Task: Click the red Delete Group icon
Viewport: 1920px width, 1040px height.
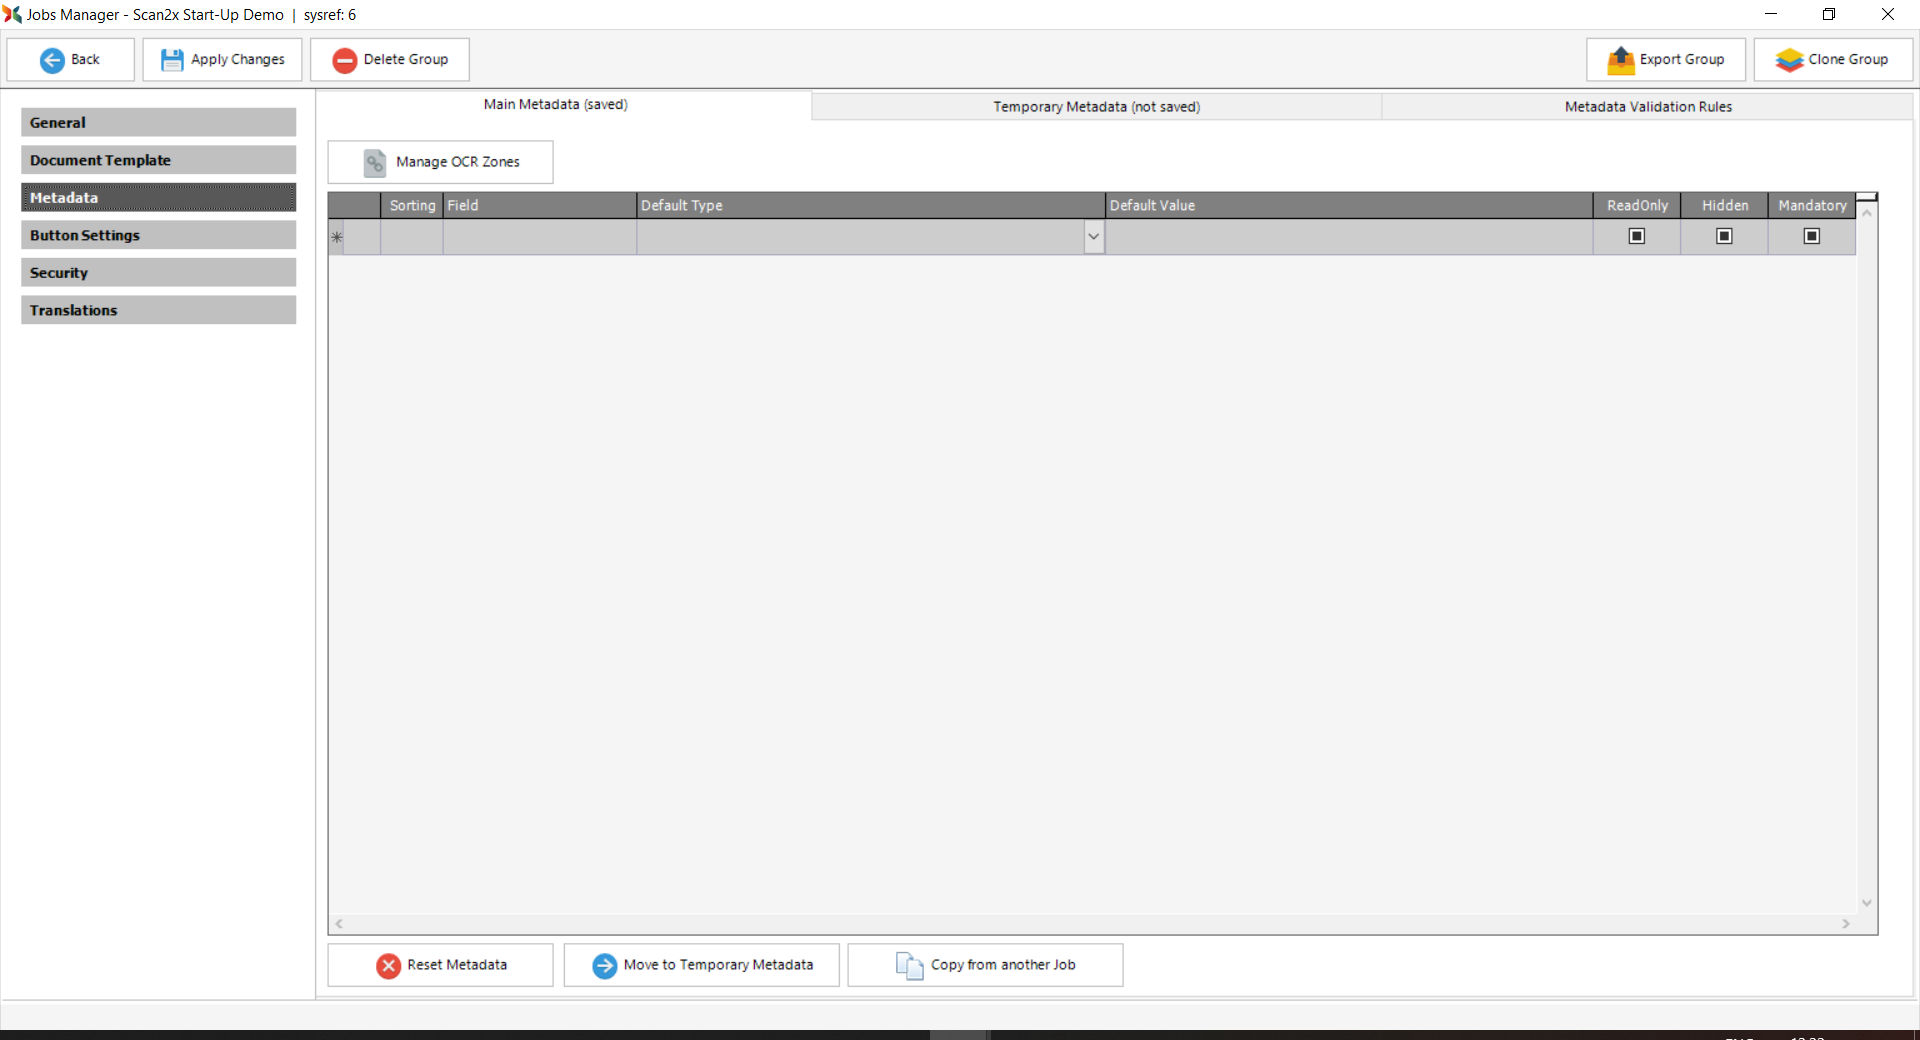Action: point(345,60)
